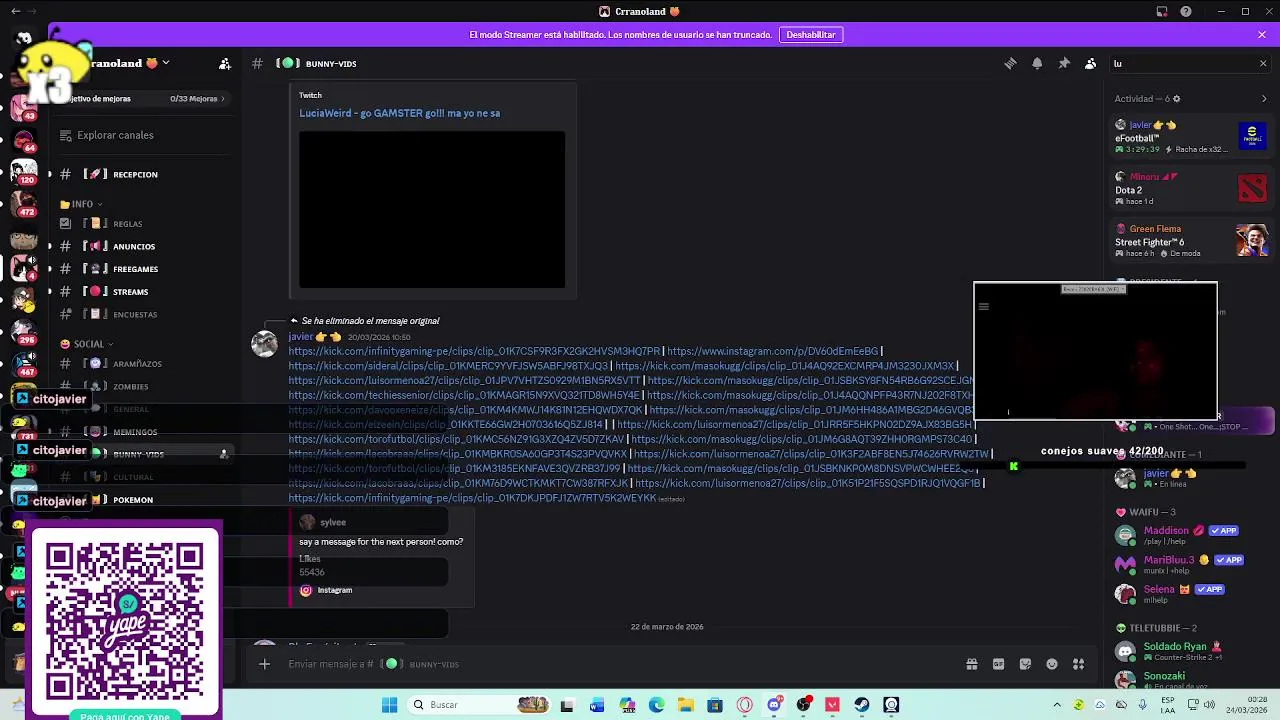Open the instagram.com/p/DV60dEmEeBG link
This screenshot has height=720, width=1280.
[772, 352]
